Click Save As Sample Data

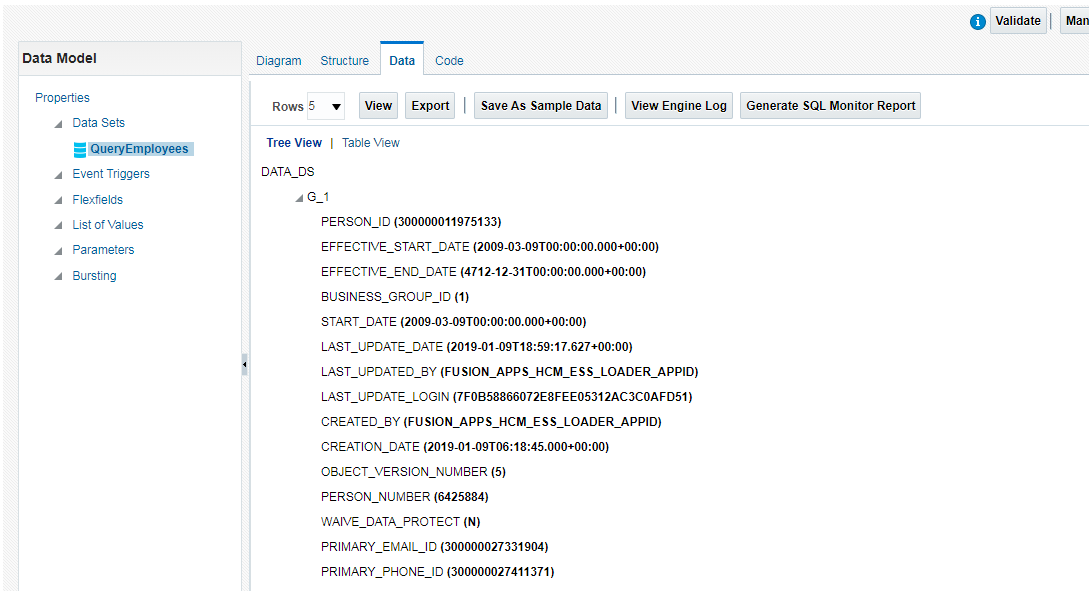[x=541, y=106]
